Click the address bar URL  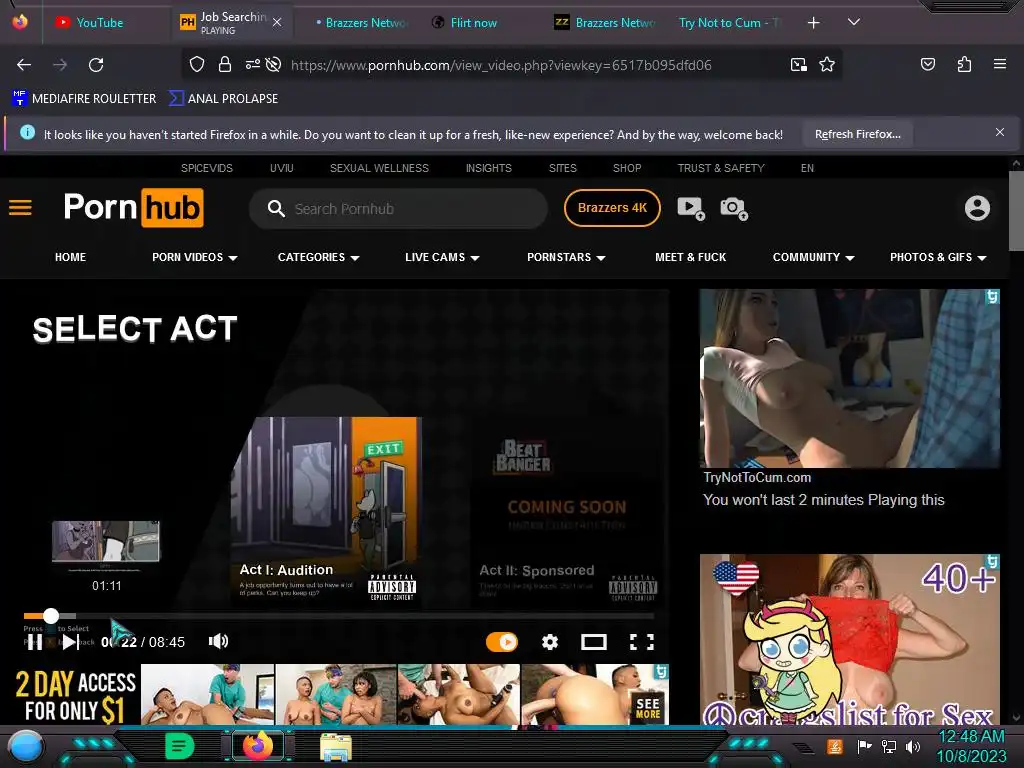501,65
